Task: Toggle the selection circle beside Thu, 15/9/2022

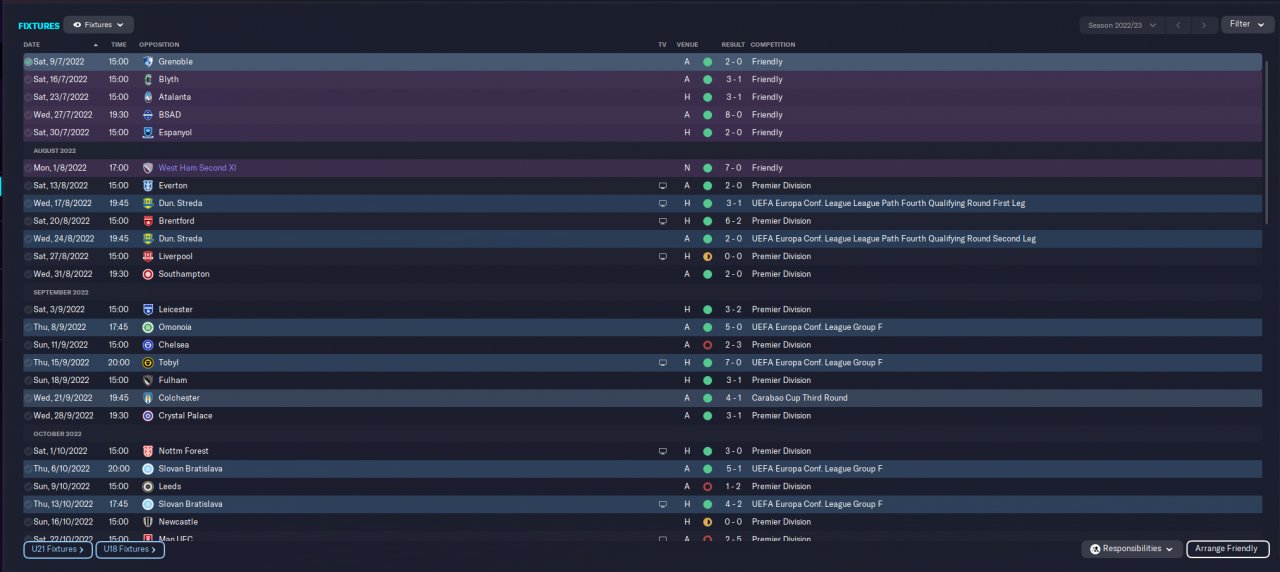Action: coord(28,363)
